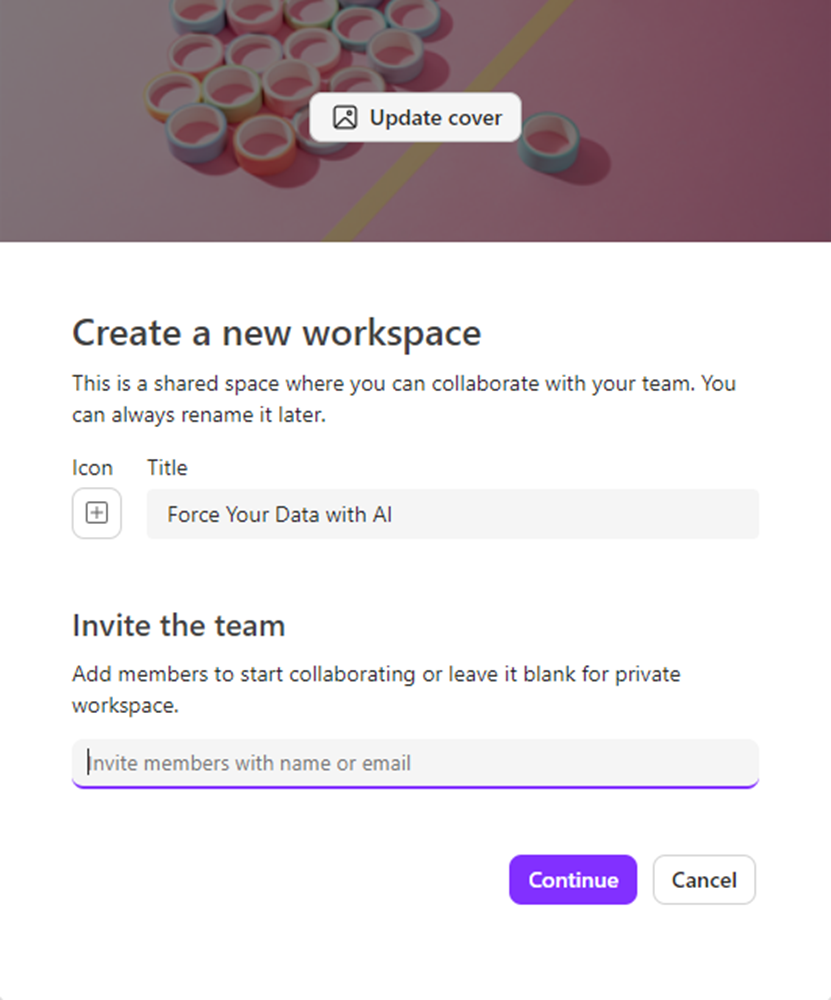Image resolution: width=831 pixels, height=1000 pixels.
Task: Click the "Title" label above the field
Action: pyautogui.click(x=167, y=468)
